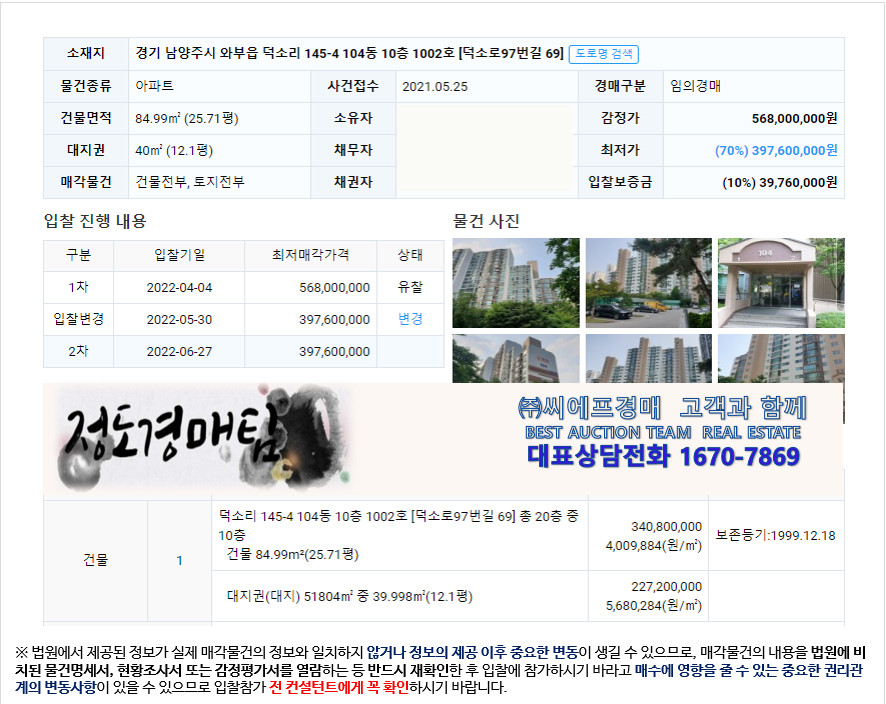The height and width of the screenshot is (704, 886).
Task: Select the address text 경기 남양주시 와부읍 덕소리
Action: 218,53
